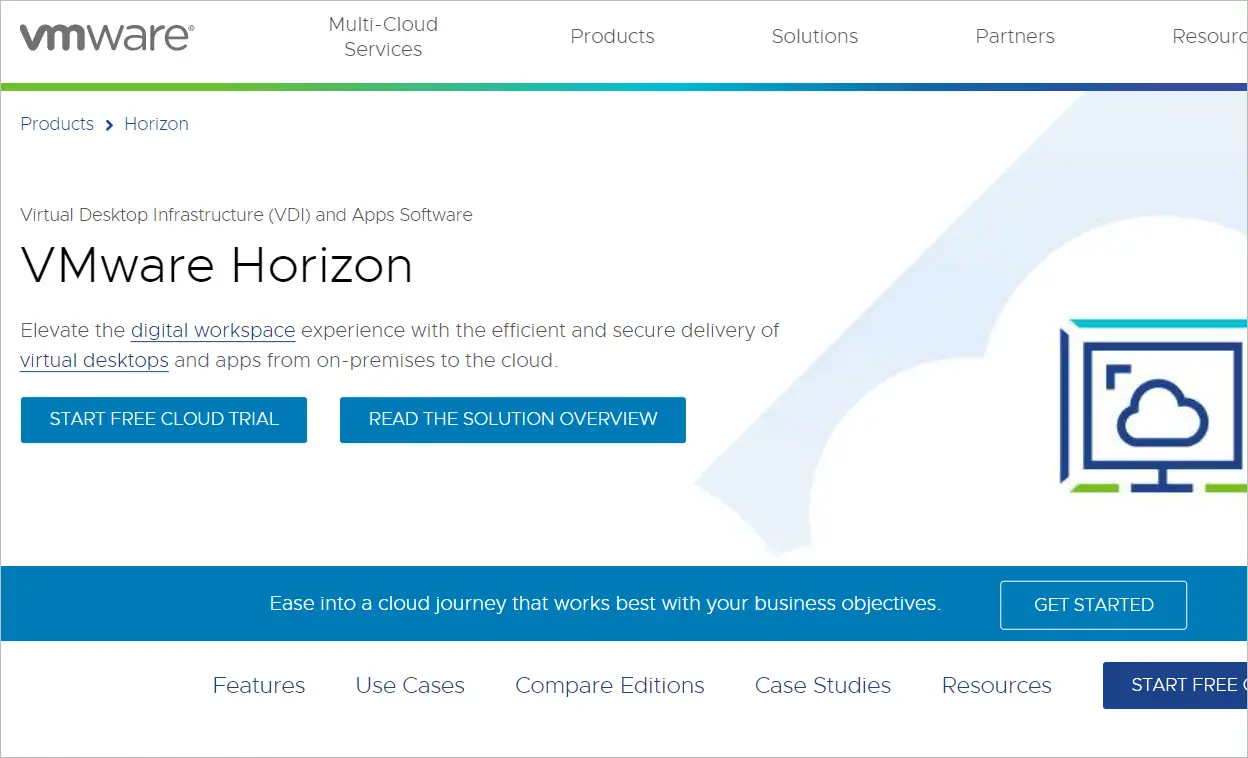Click Start Free Cloud Trial button
Screen dimensions: 1248x758
click(x=164, y=420)
